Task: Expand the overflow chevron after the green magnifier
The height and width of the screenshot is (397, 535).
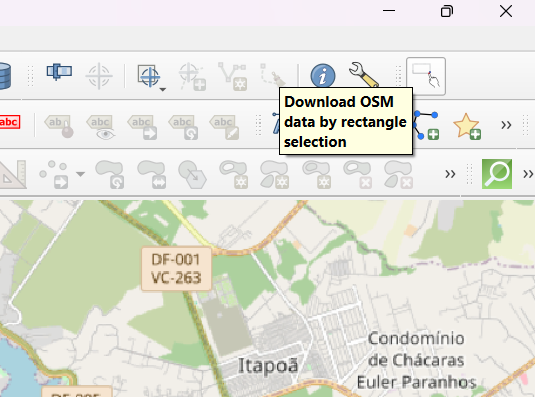Action: 529,174
